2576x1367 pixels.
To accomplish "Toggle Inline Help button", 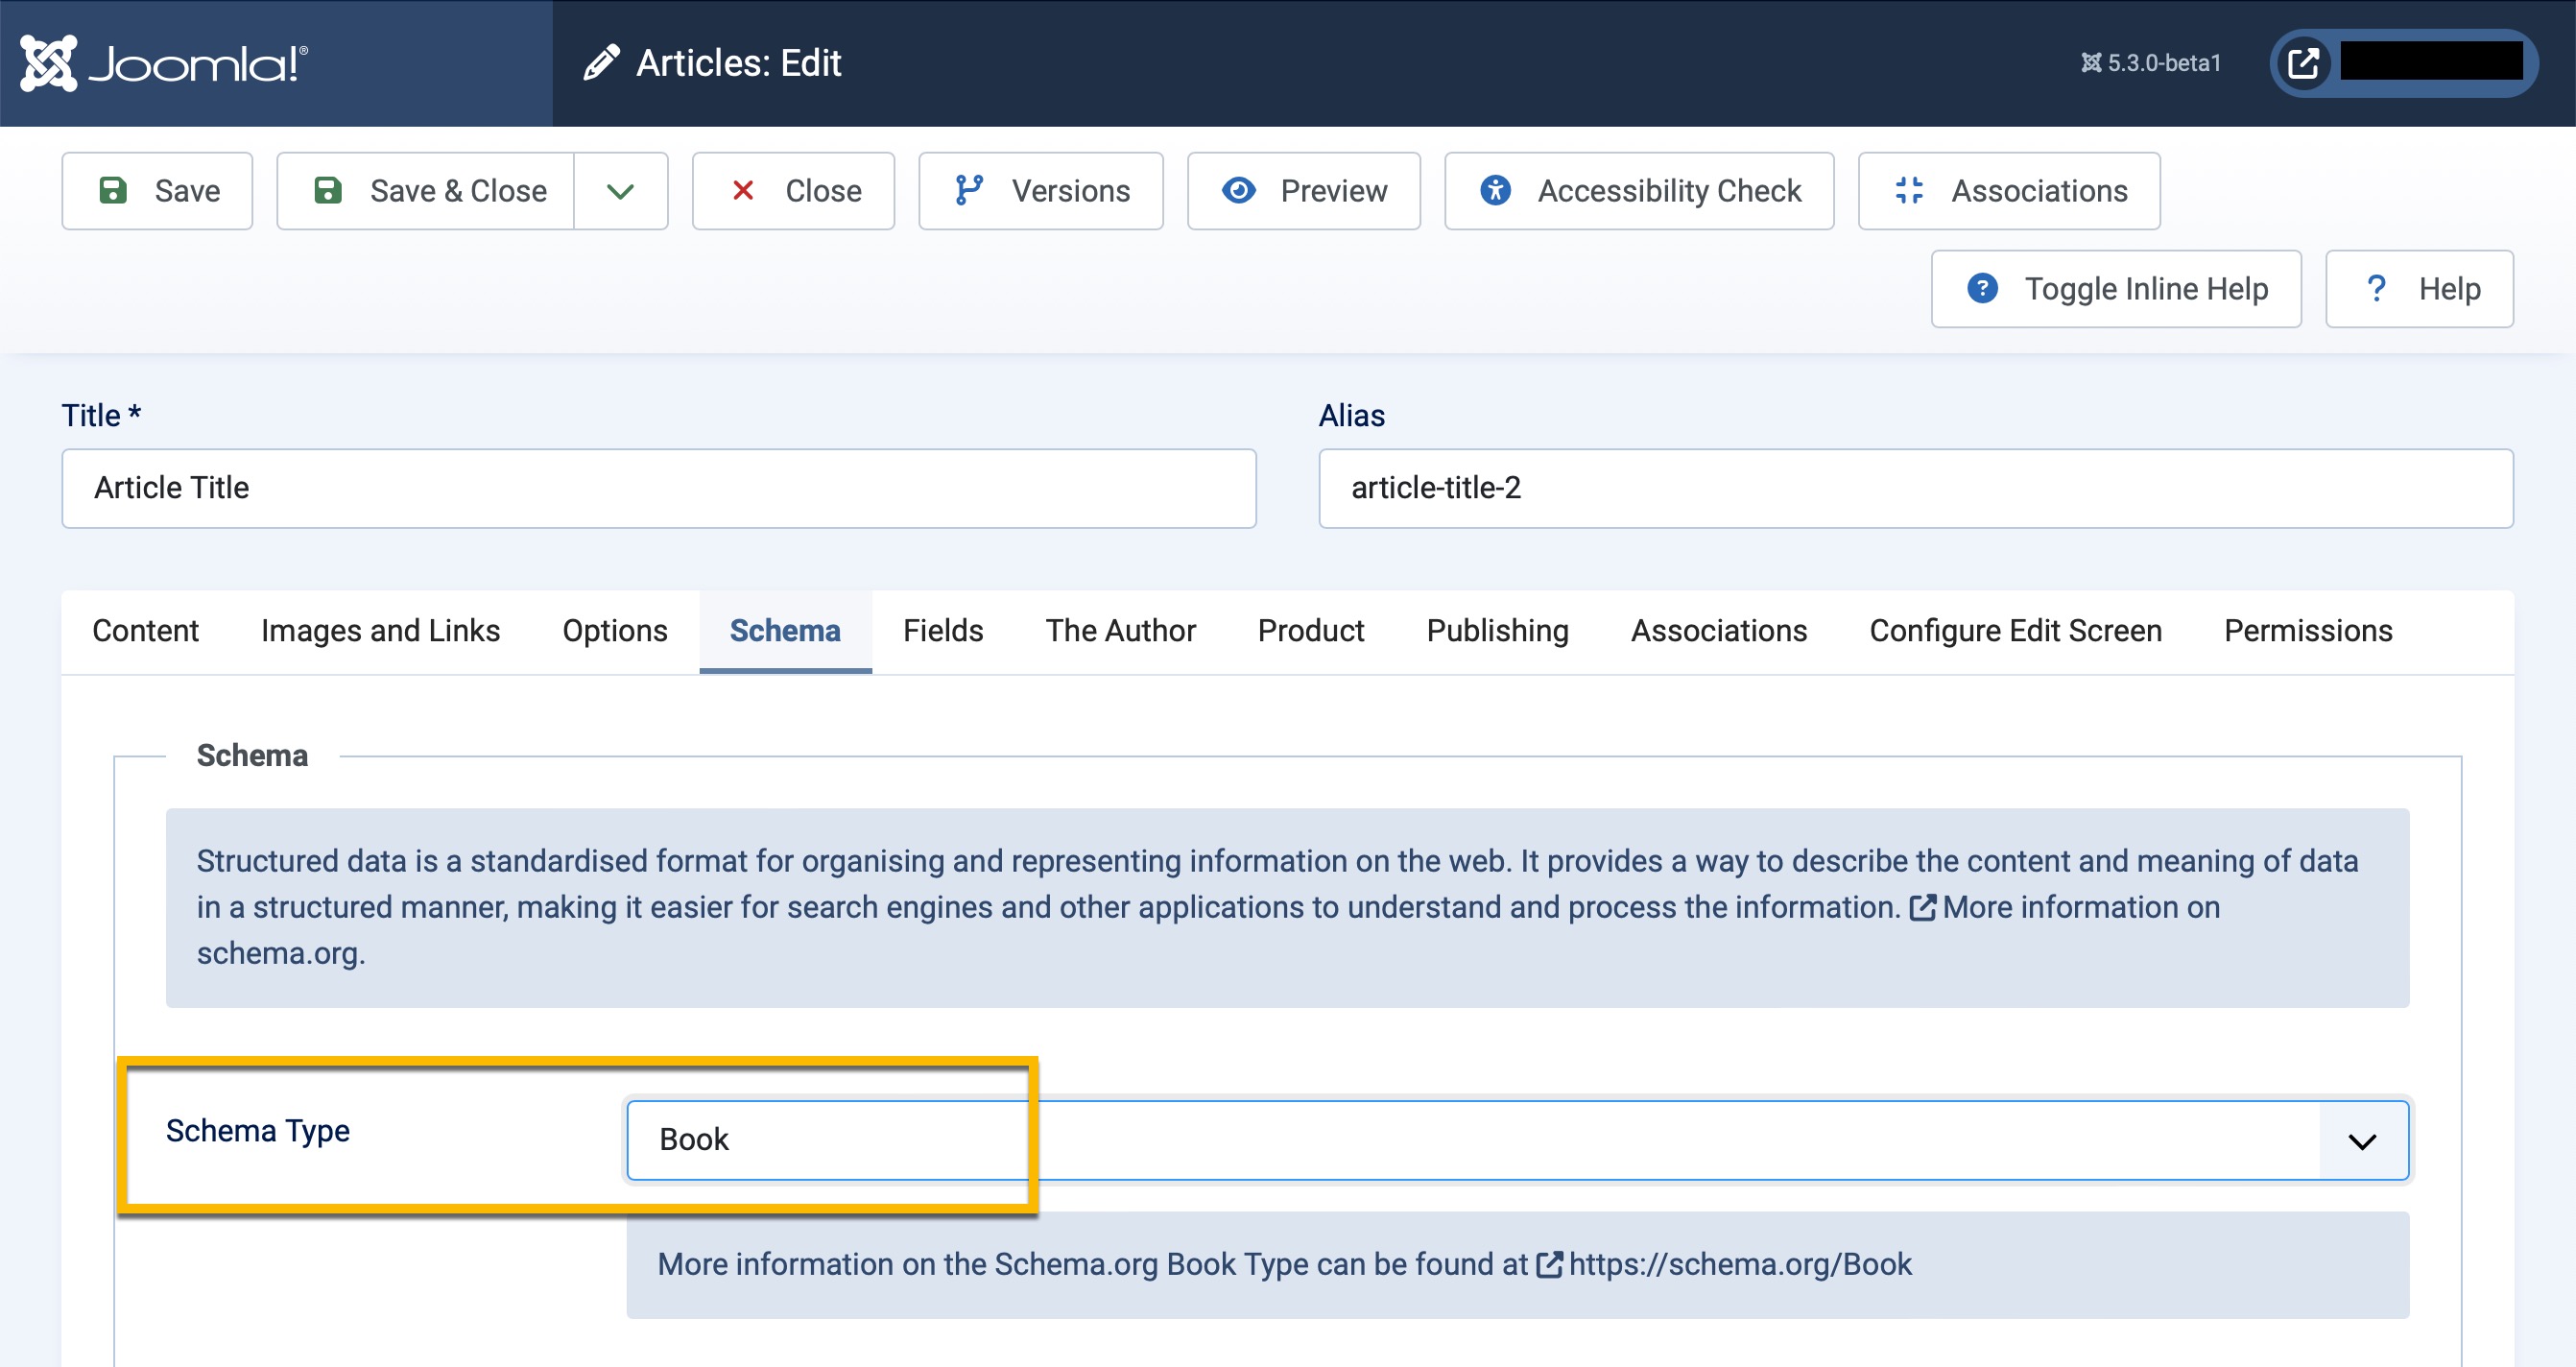I will click(2115, 289).
